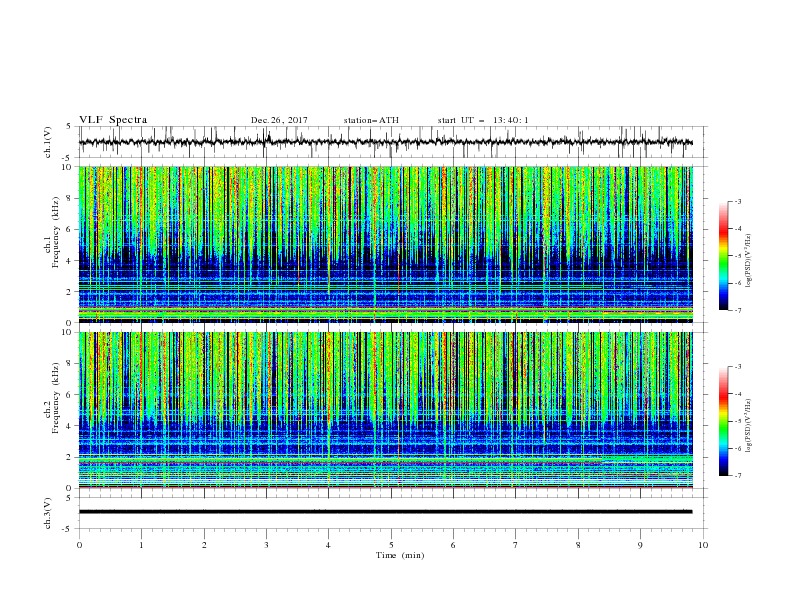The image size is (792, 612).
Task: Click time axis tick label "2"
Action: coord(204,545)
